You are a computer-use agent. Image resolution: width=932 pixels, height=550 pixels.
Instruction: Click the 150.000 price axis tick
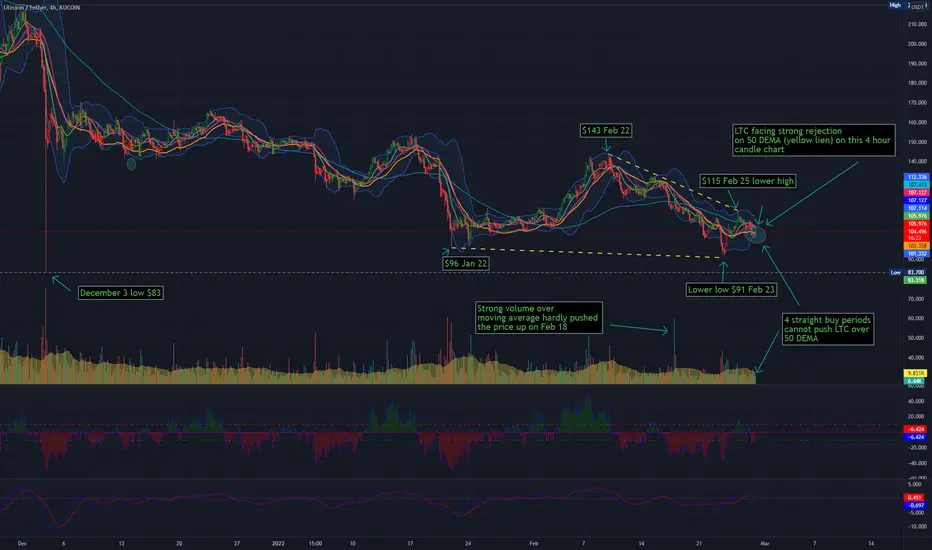pyautogui.click(x=917, y=142)
